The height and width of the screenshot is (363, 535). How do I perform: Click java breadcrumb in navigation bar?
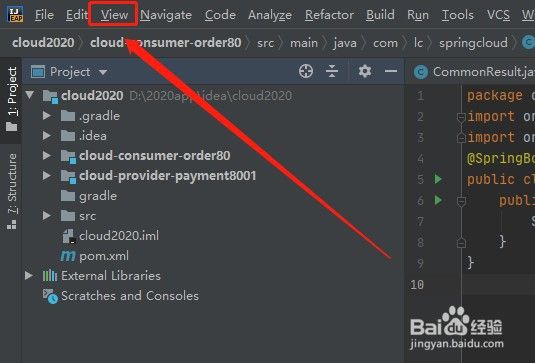click(345, 43)
